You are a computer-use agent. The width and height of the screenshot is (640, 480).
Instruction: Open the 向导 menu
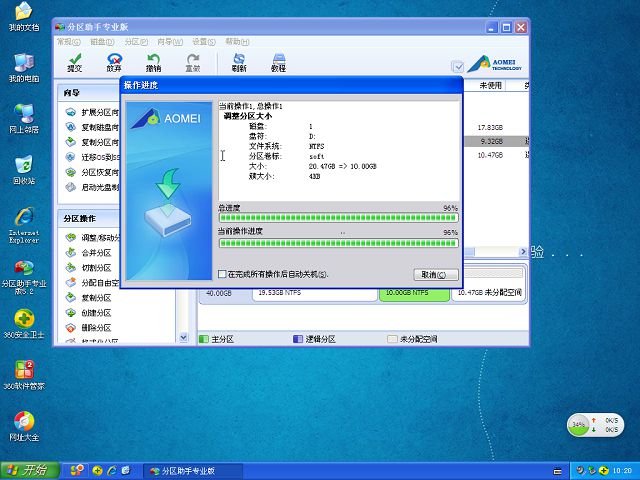point(170,42)
